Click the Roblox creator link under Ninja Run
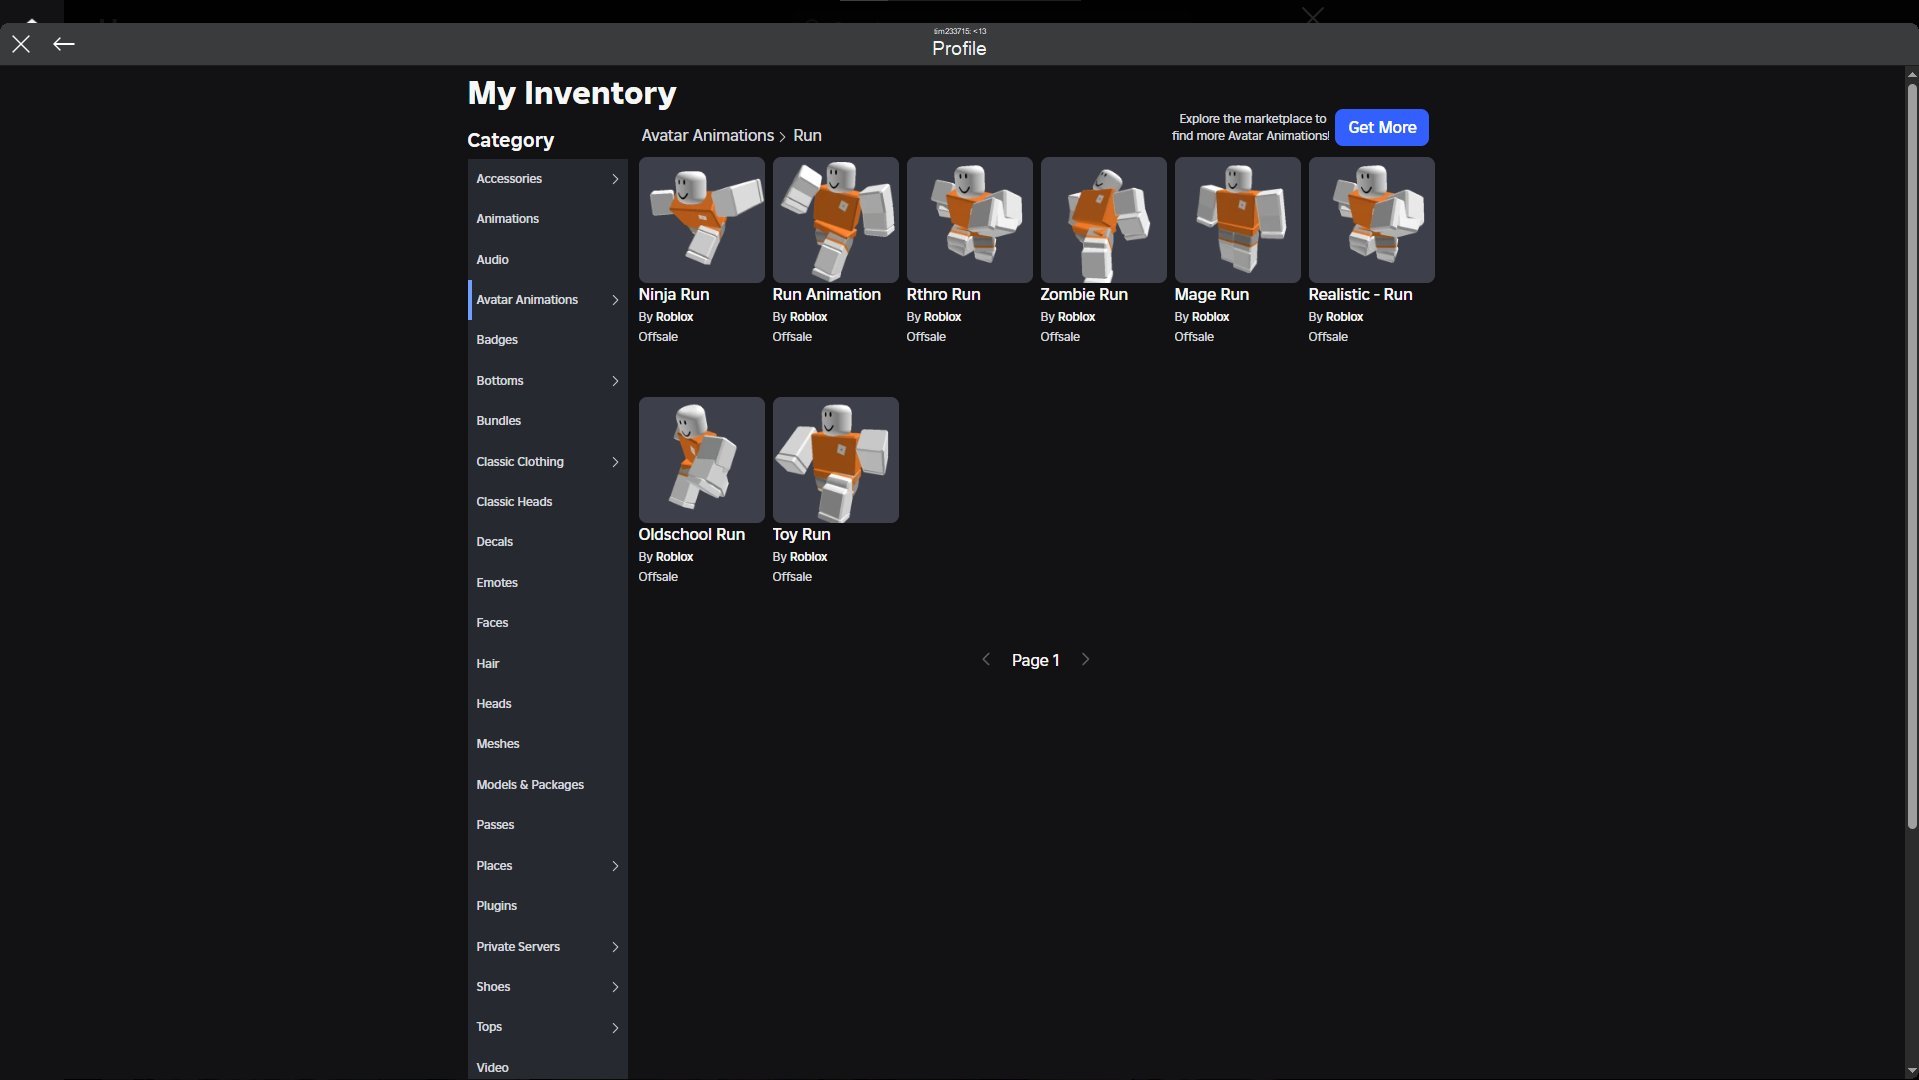Viewport: 1919px width, 1080px height. point(674,317)
